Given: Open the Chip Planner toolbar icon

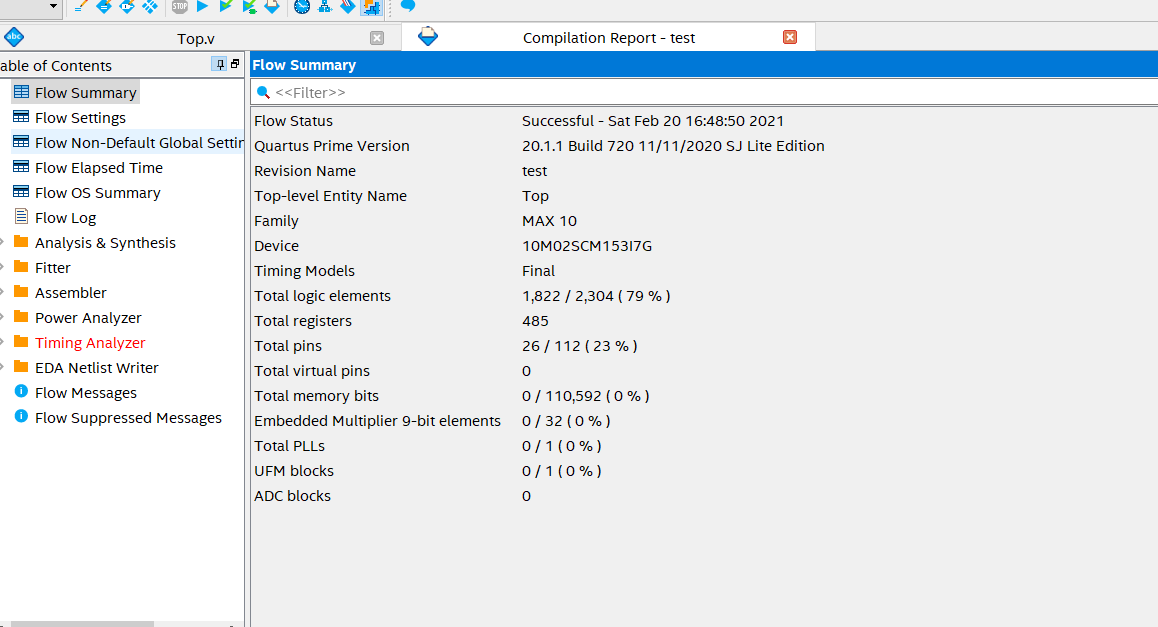Looking at the screenshot, I should (348, 7).
